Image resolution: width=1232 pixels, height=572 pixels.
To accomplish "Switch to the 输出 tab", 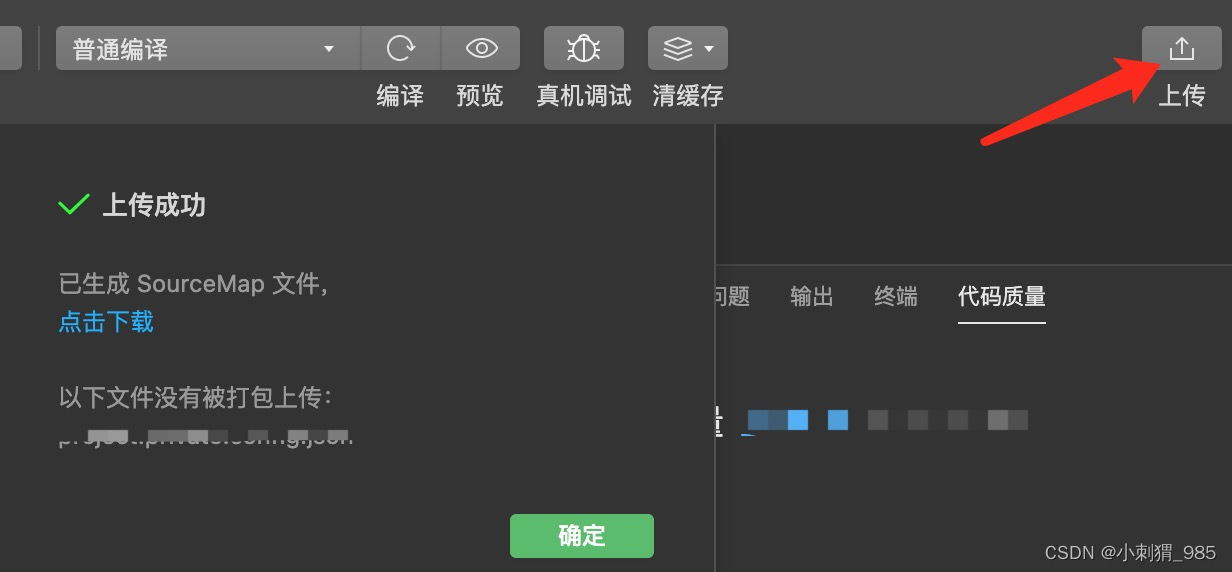I will [x=811, y=296].
